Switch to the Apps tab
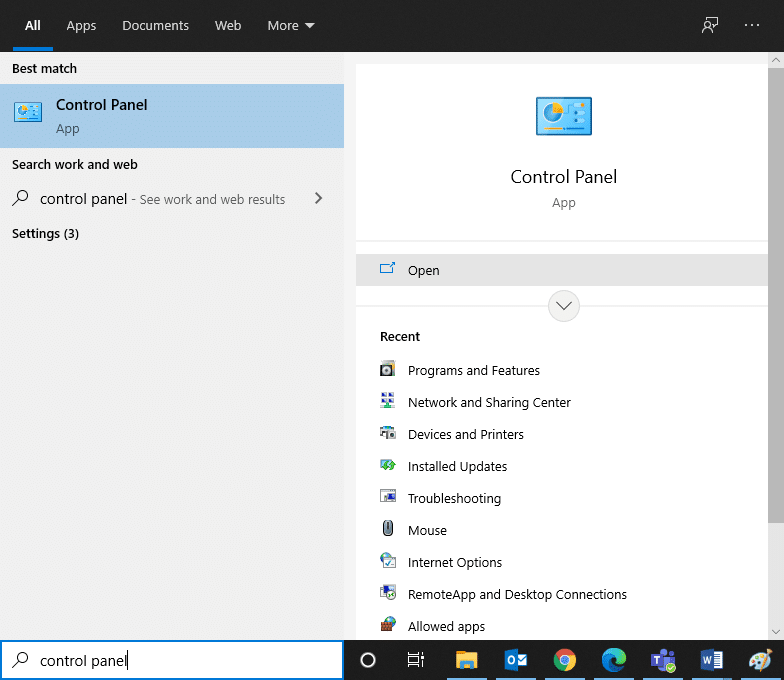Image resolution: width=784 pixels, height=680 pixels. 81,26
